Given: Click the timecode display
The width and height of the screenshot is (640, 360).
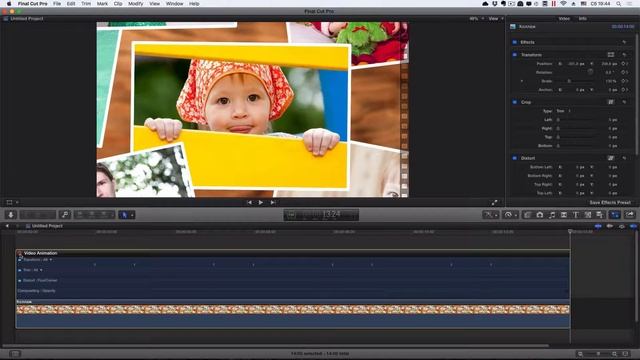Looking at the screenshot, I should click(x=321, y=215).
